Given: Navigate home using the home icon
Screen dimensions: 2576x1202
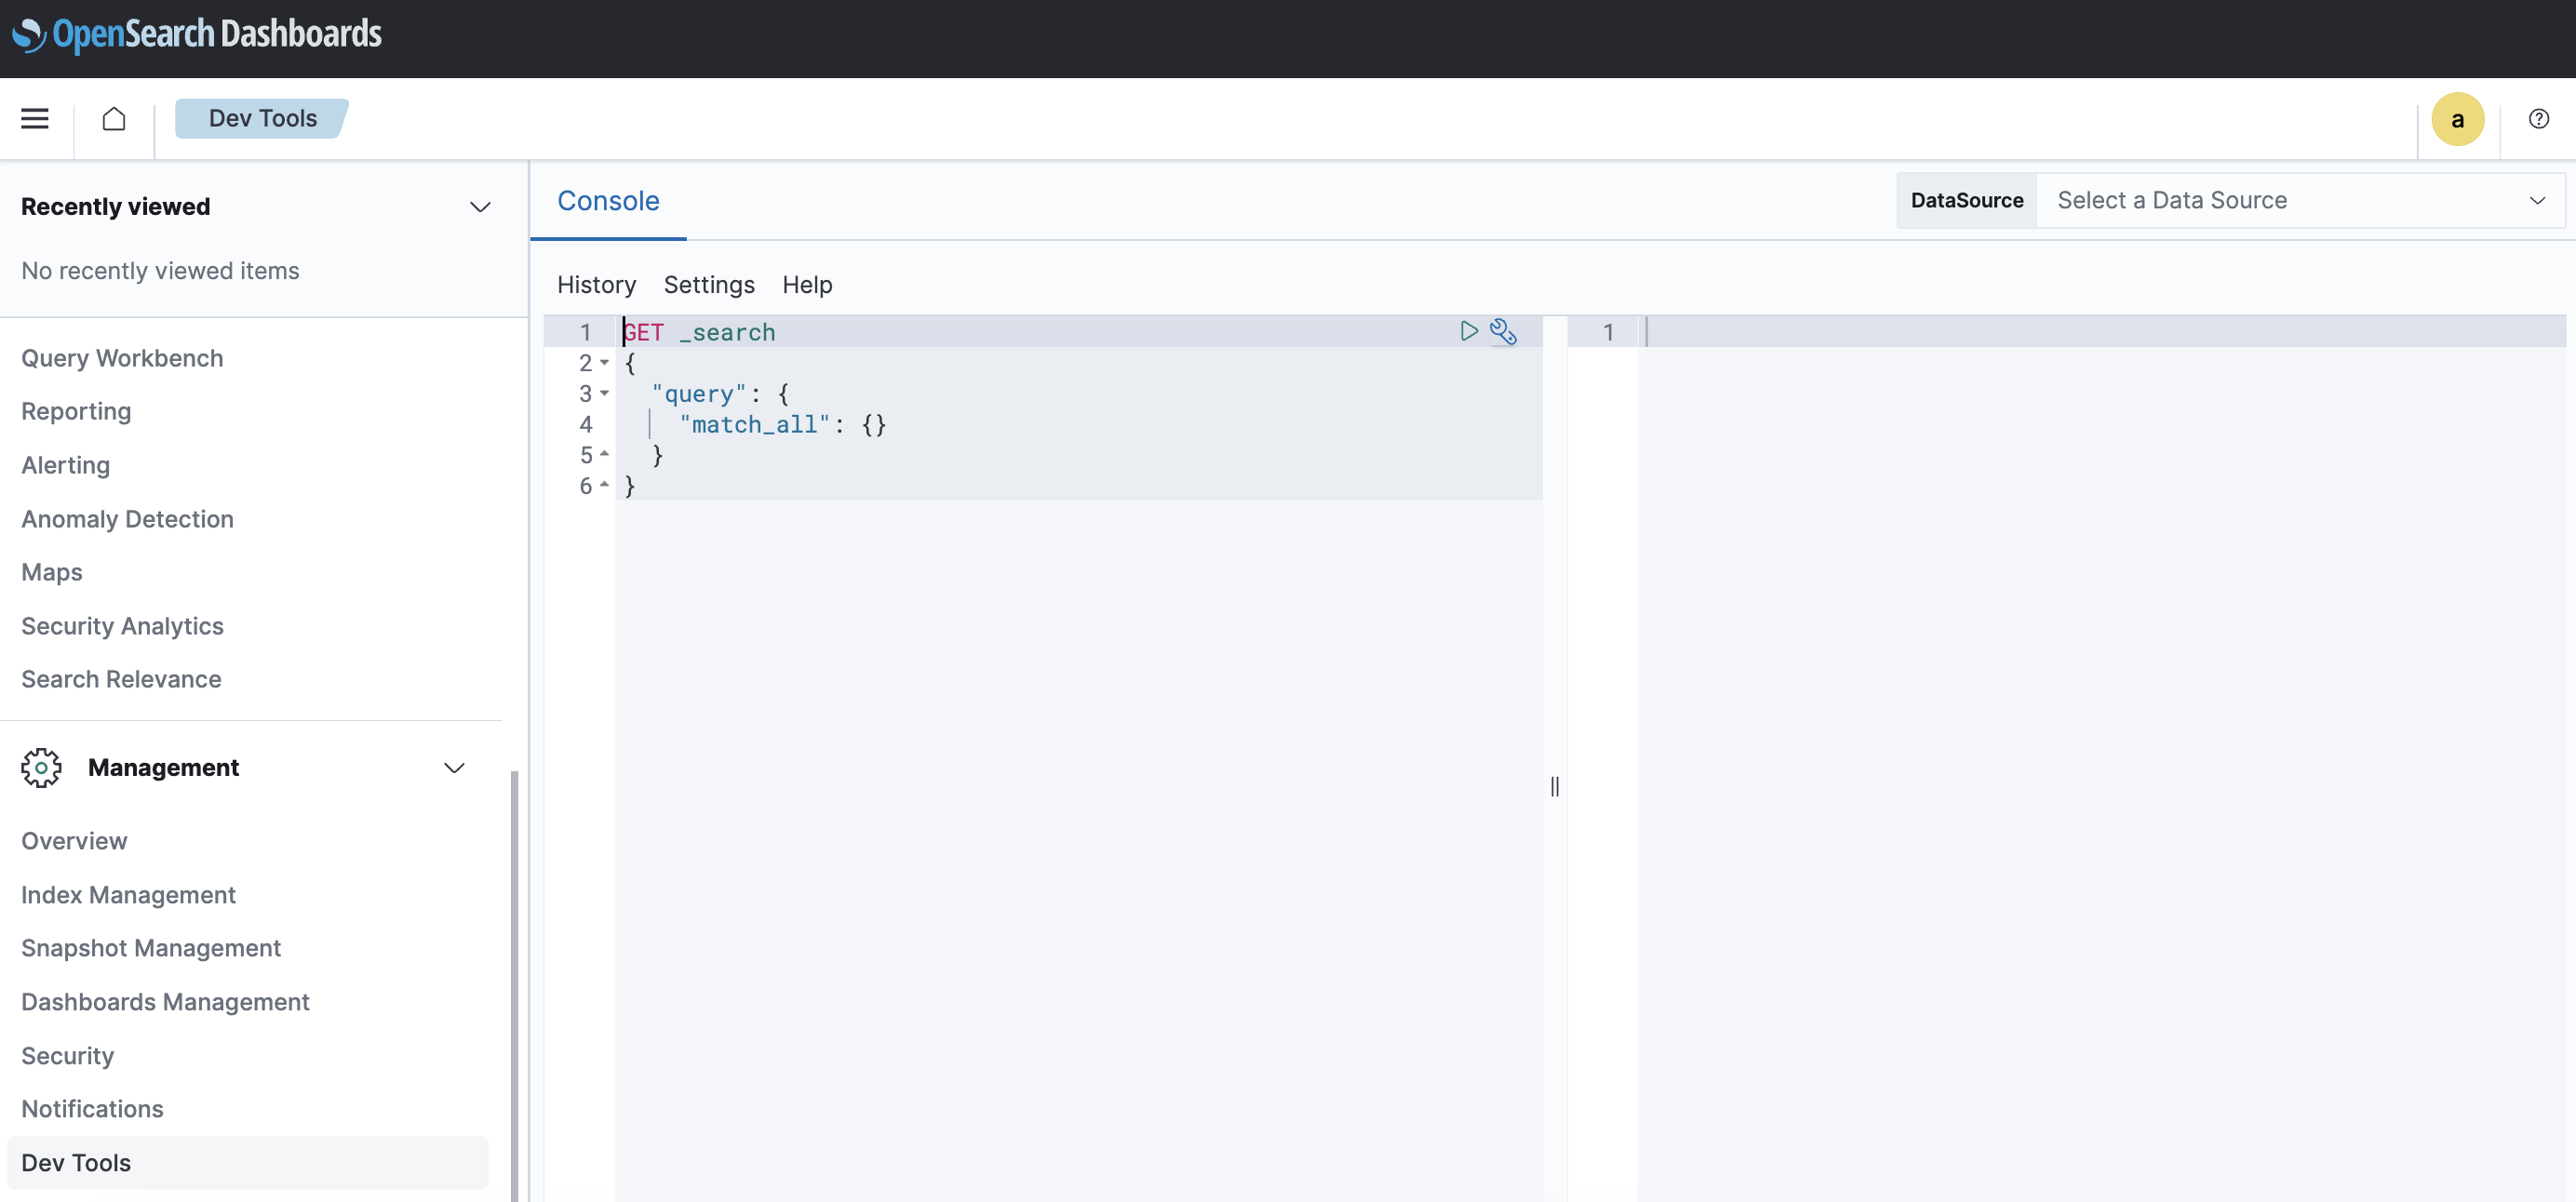Looking at the screenshot, I should coord(113,118).
